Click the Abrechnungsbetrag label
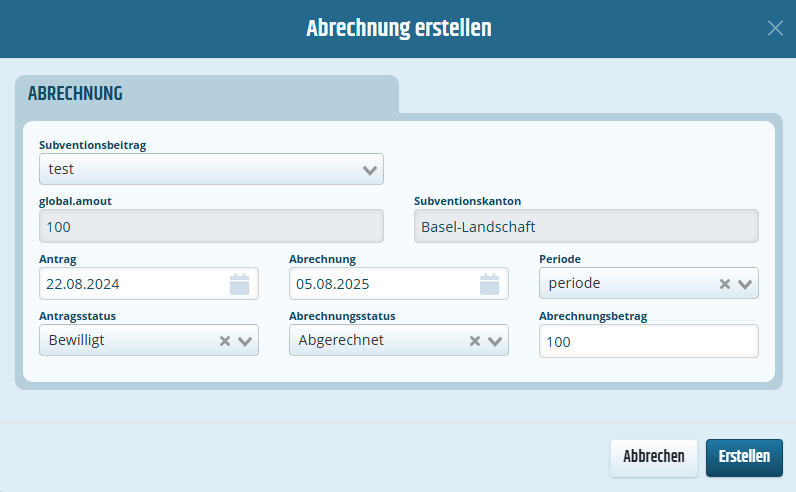Image resolution: width=796 pixels, height=492 pixels. [593, 316]
